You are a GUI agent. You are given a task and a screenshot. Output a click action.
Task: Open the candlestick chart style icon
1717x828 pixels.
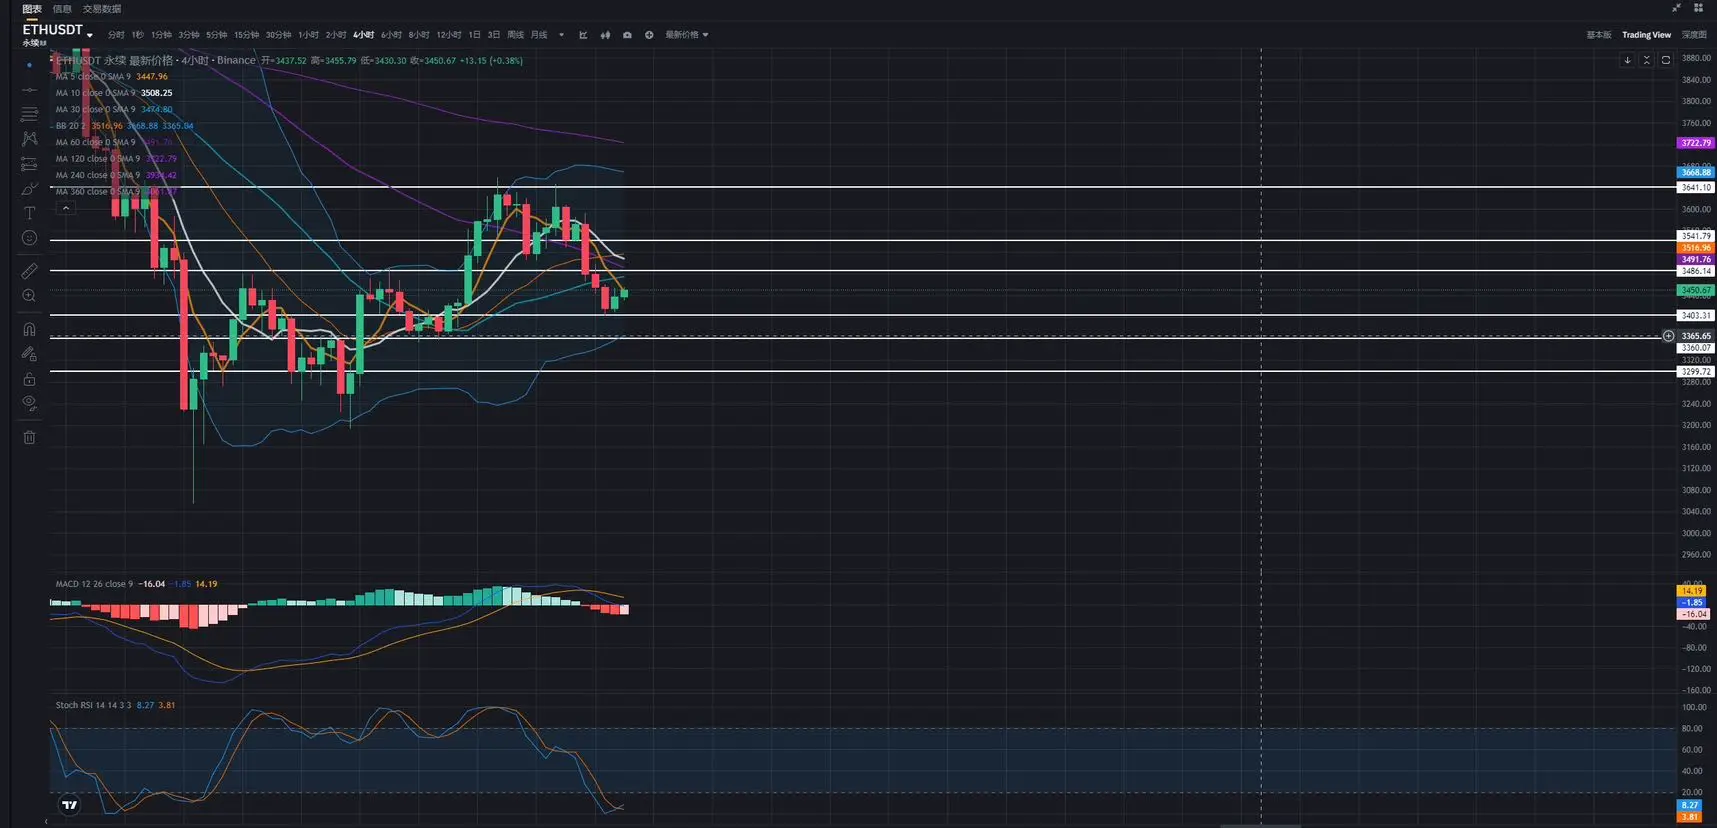pyautogui.click(x=605, y=35)
